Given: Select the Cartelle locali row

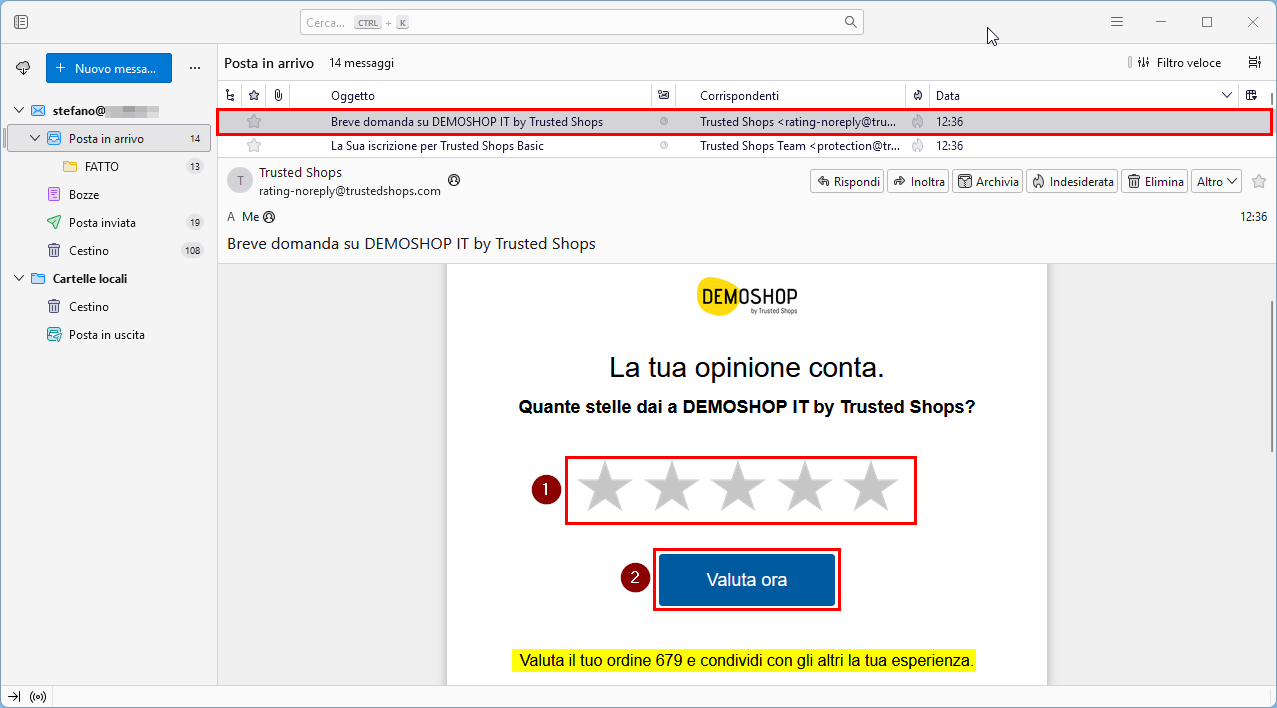Looking at the screenshot, I should tap(108, 278).
